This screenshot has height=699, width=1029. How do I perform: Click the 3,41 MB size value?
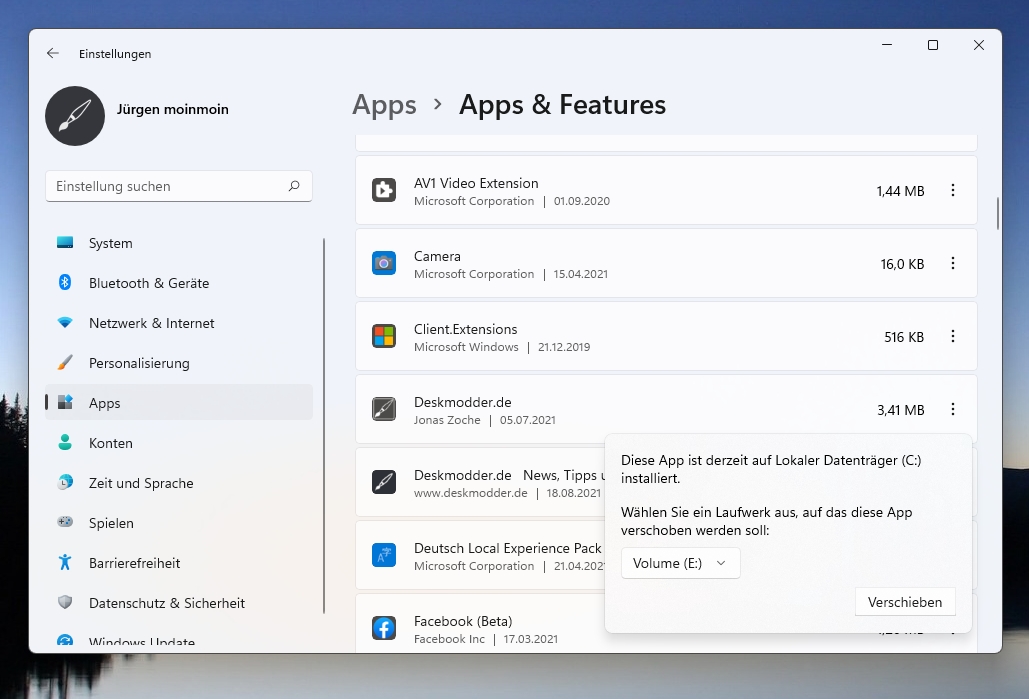pos(901,410)
